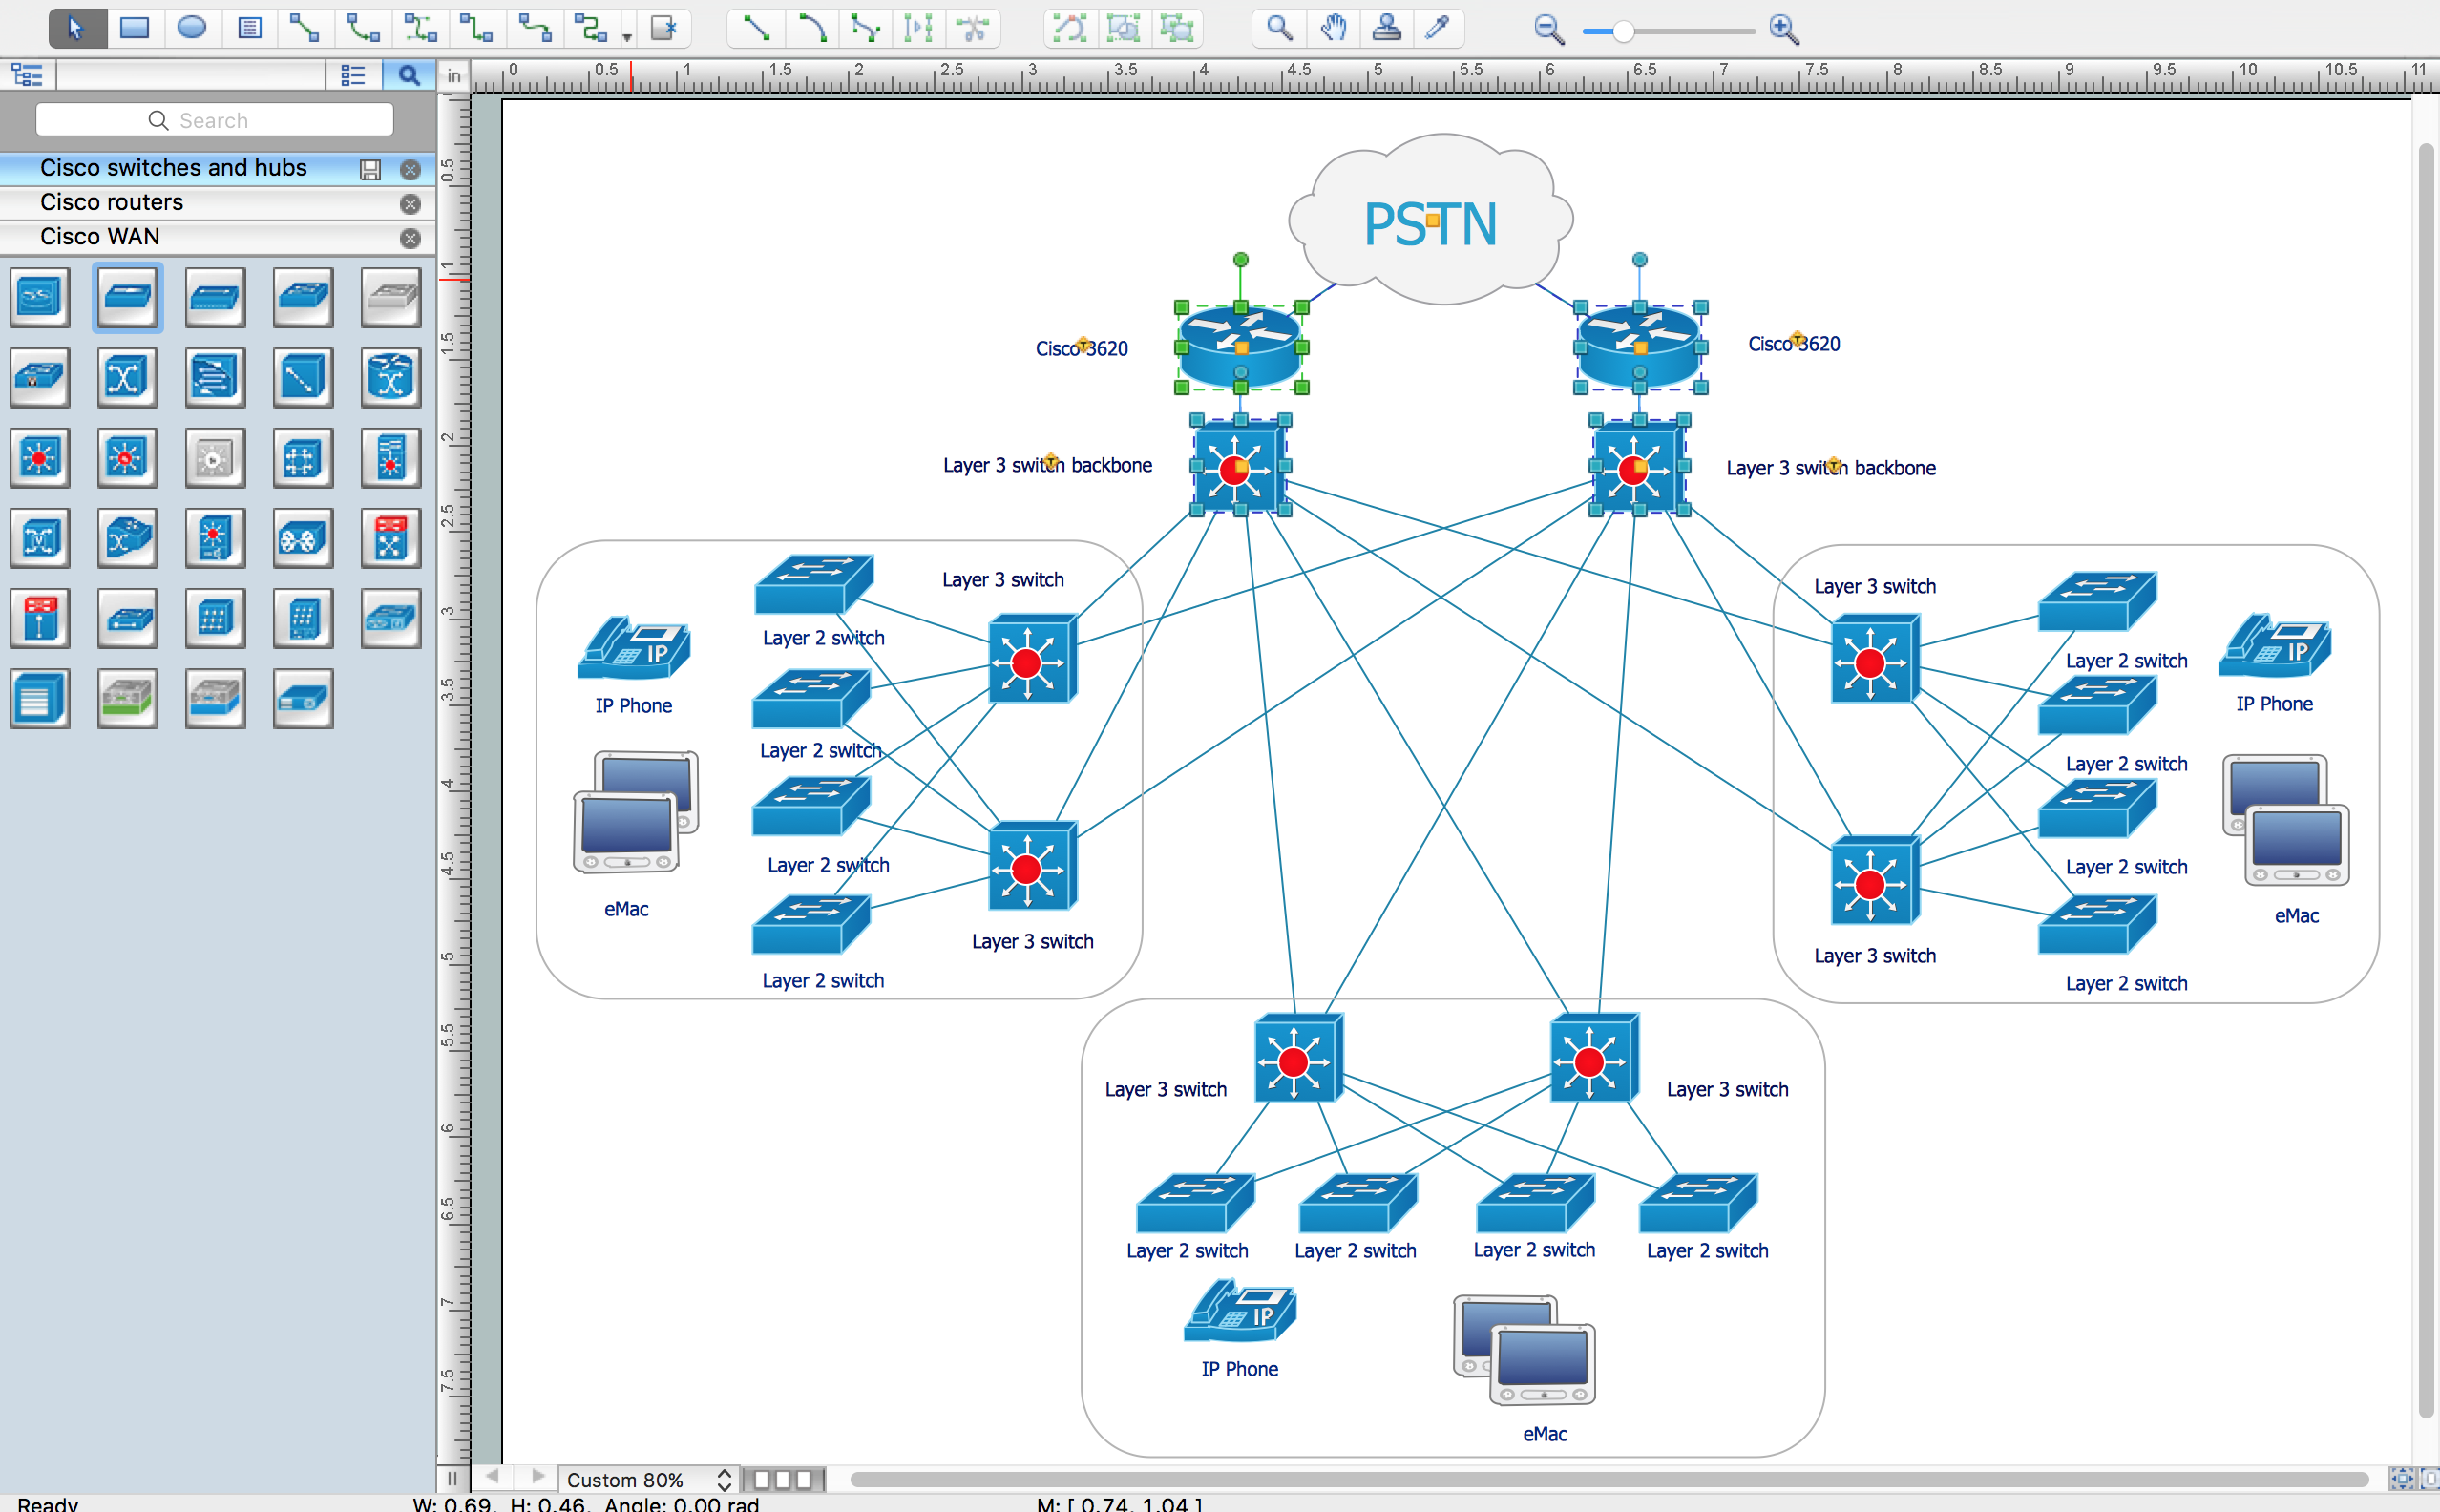Open the Custom 80% zoom dropdown
Viewport: 2440px width, 1512px height.
[648, 1479]
